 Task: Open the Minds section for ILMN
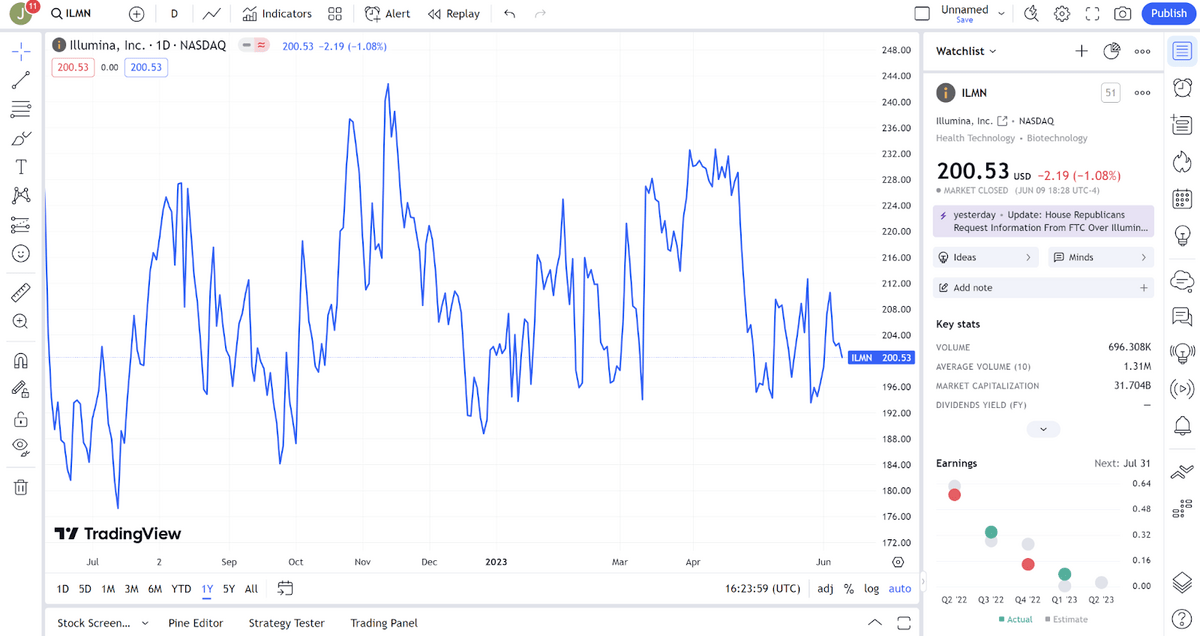[x=1100, y=257]
